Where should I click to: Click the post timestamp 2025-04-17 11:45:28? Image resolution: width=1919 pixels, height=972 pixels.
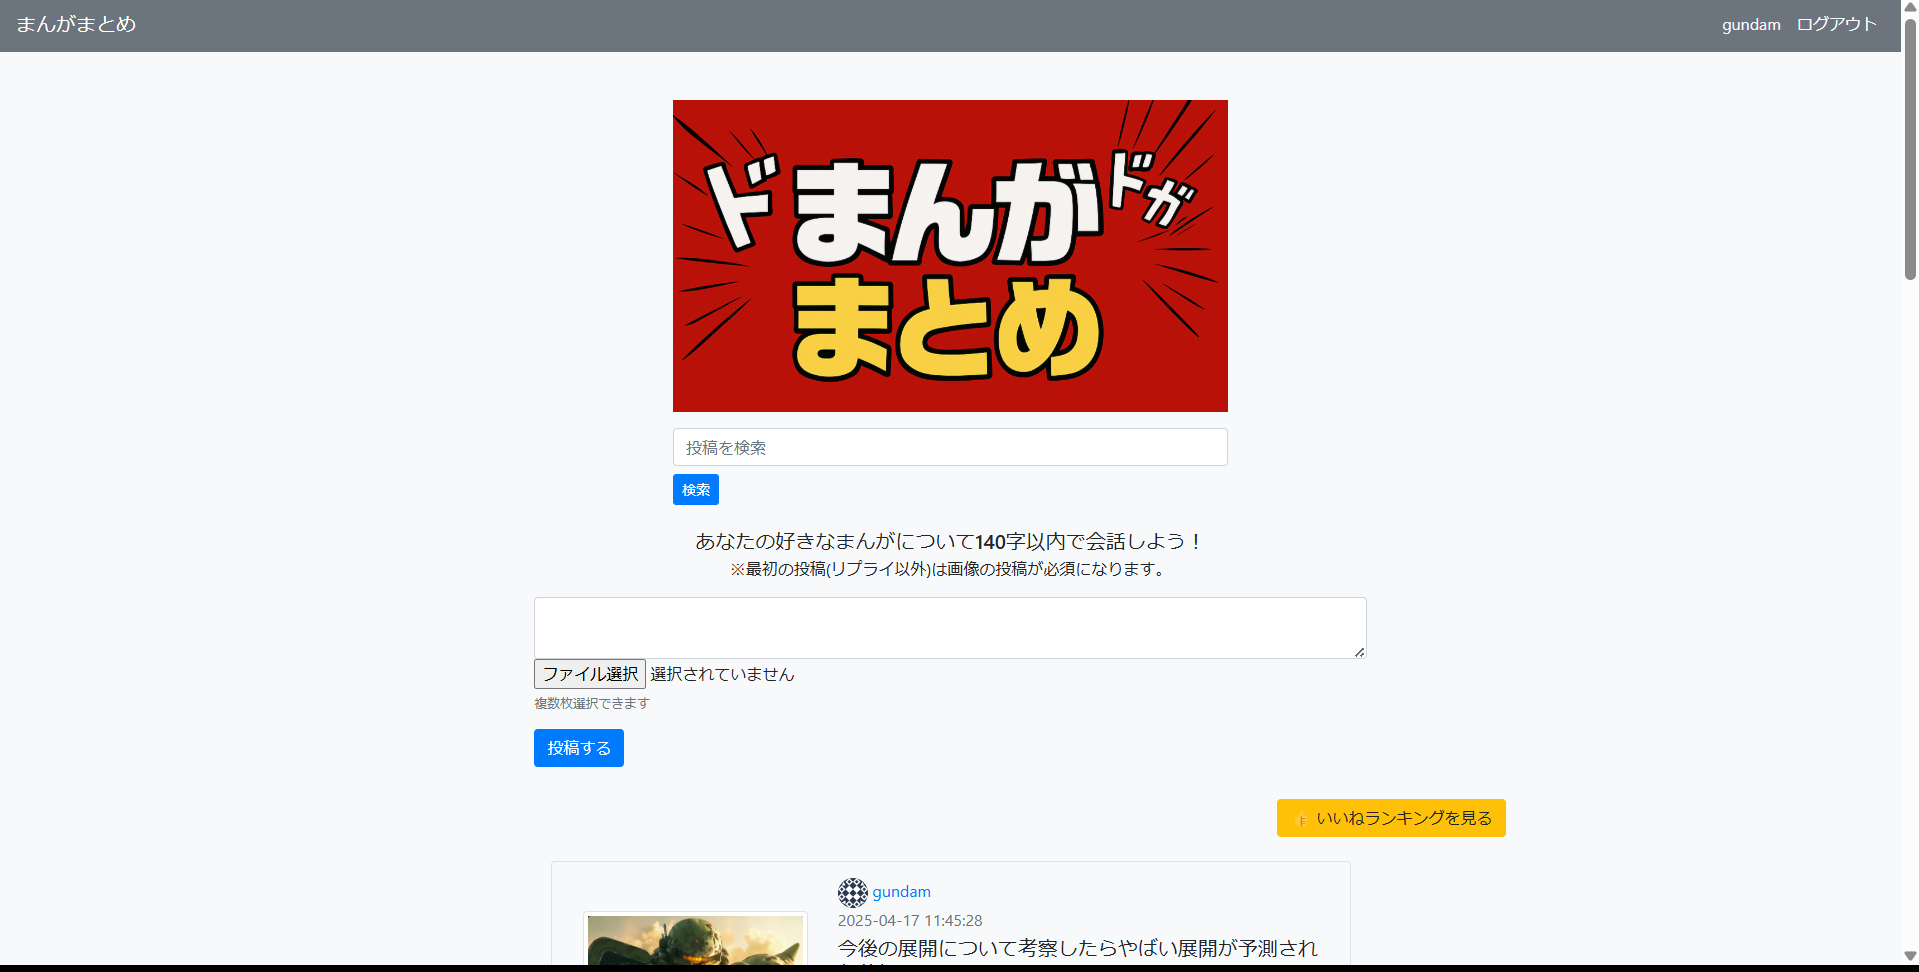point(910,921)
